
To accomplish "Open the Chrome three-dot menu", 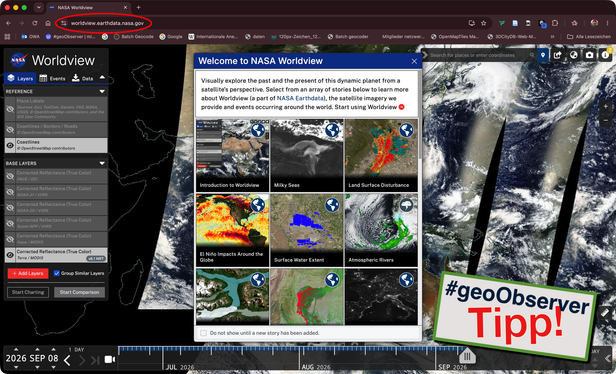I will (x=607, y=23).
